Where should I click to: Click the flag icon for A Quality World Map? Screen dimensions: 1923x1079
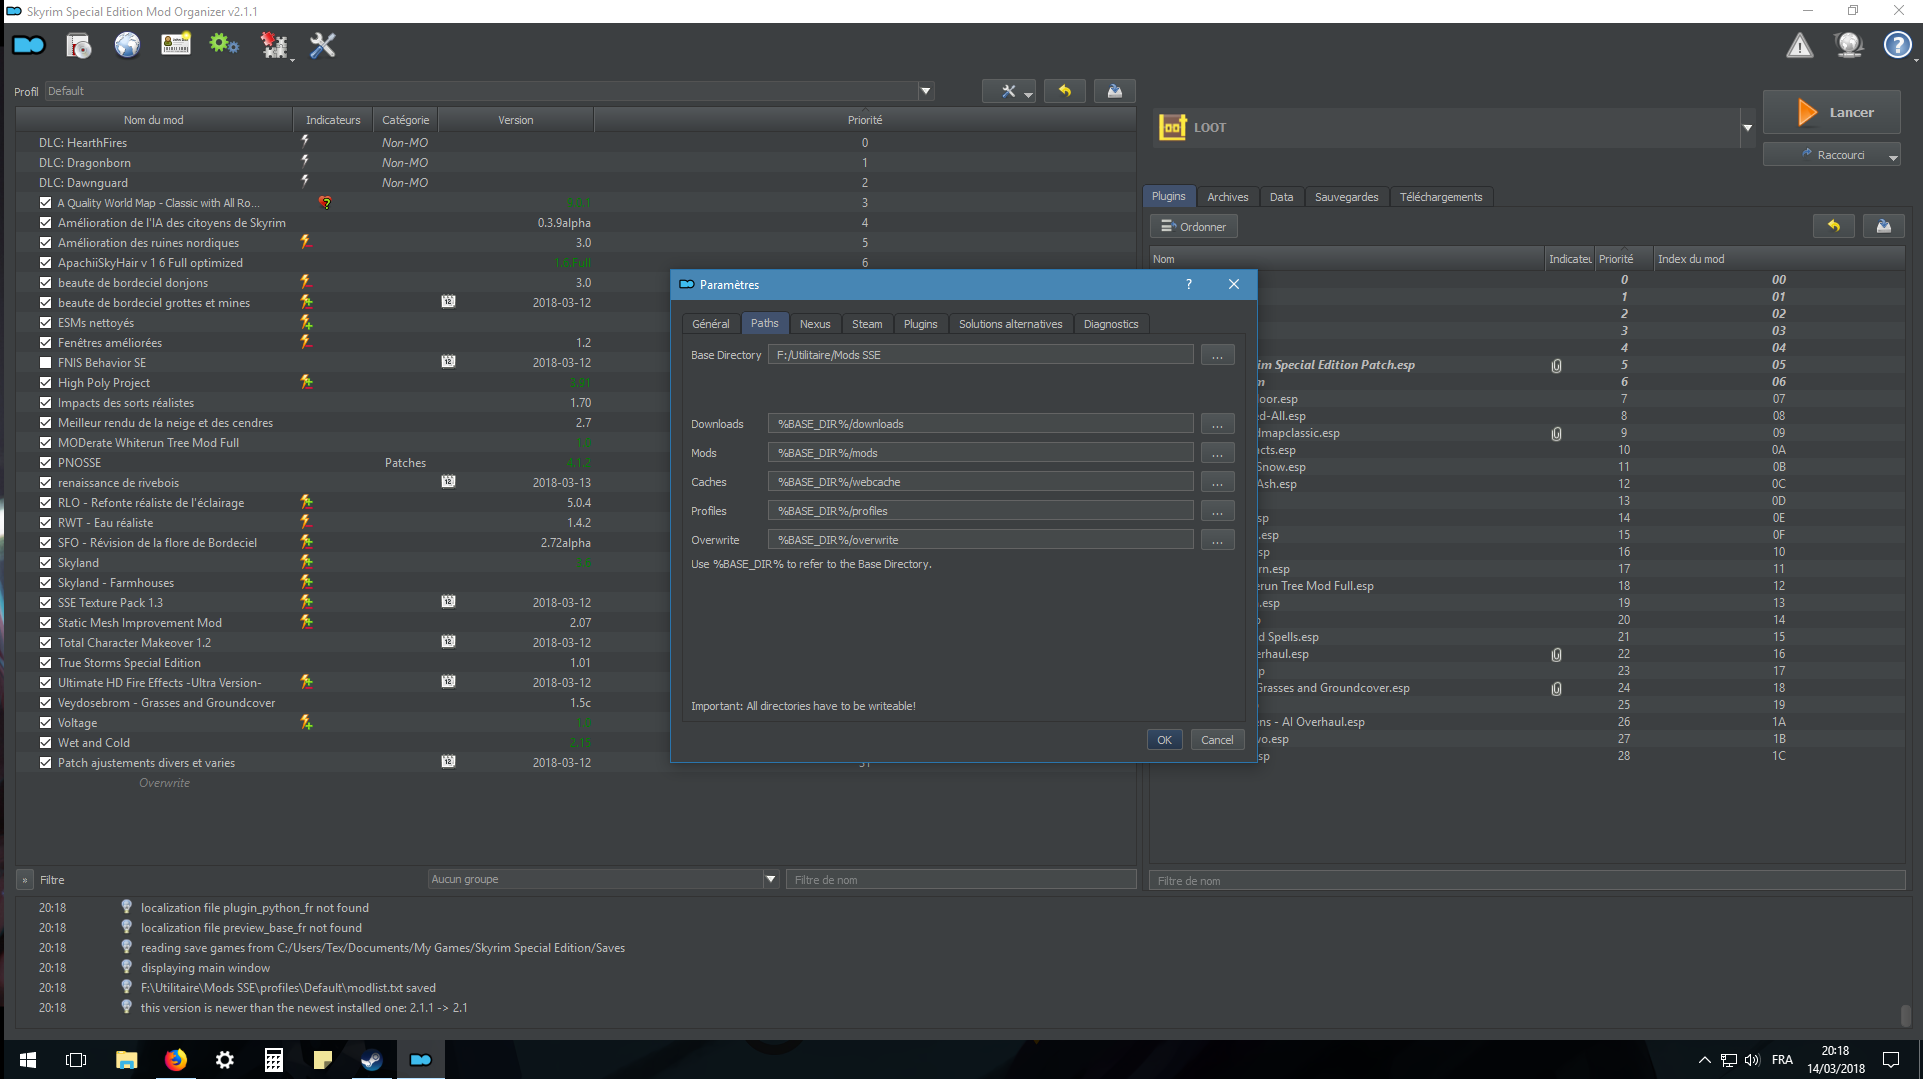click(325, 203)
